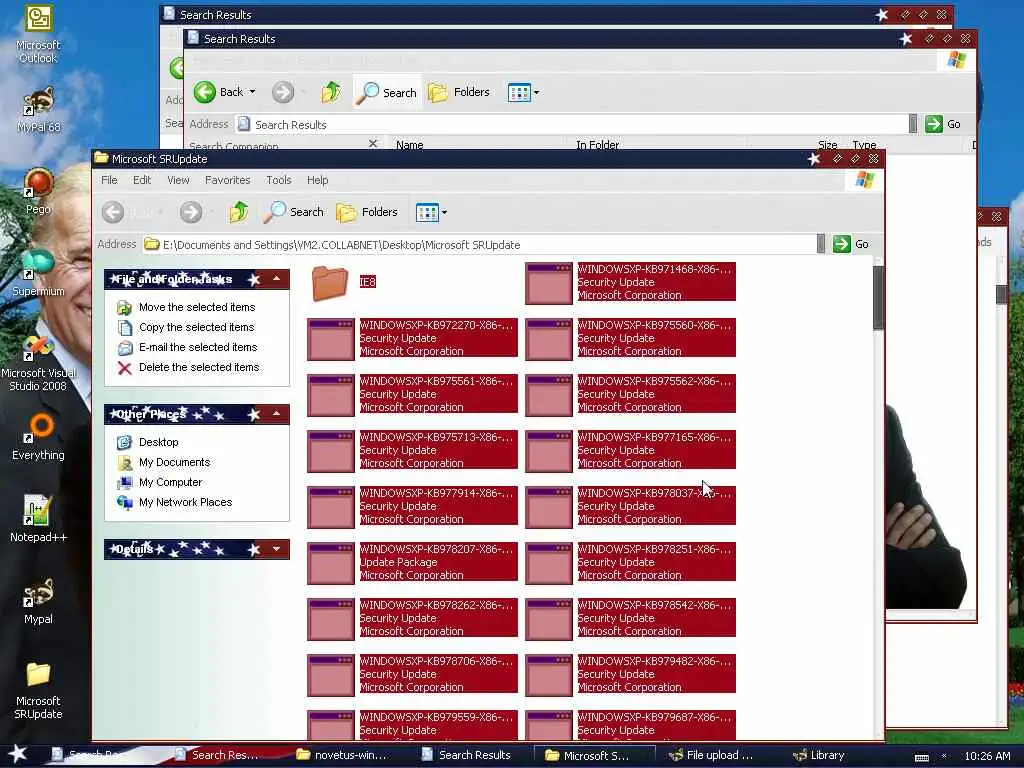
Task: Launch the MyPal 68 desktop shortcut
Action: coord(38,110)
